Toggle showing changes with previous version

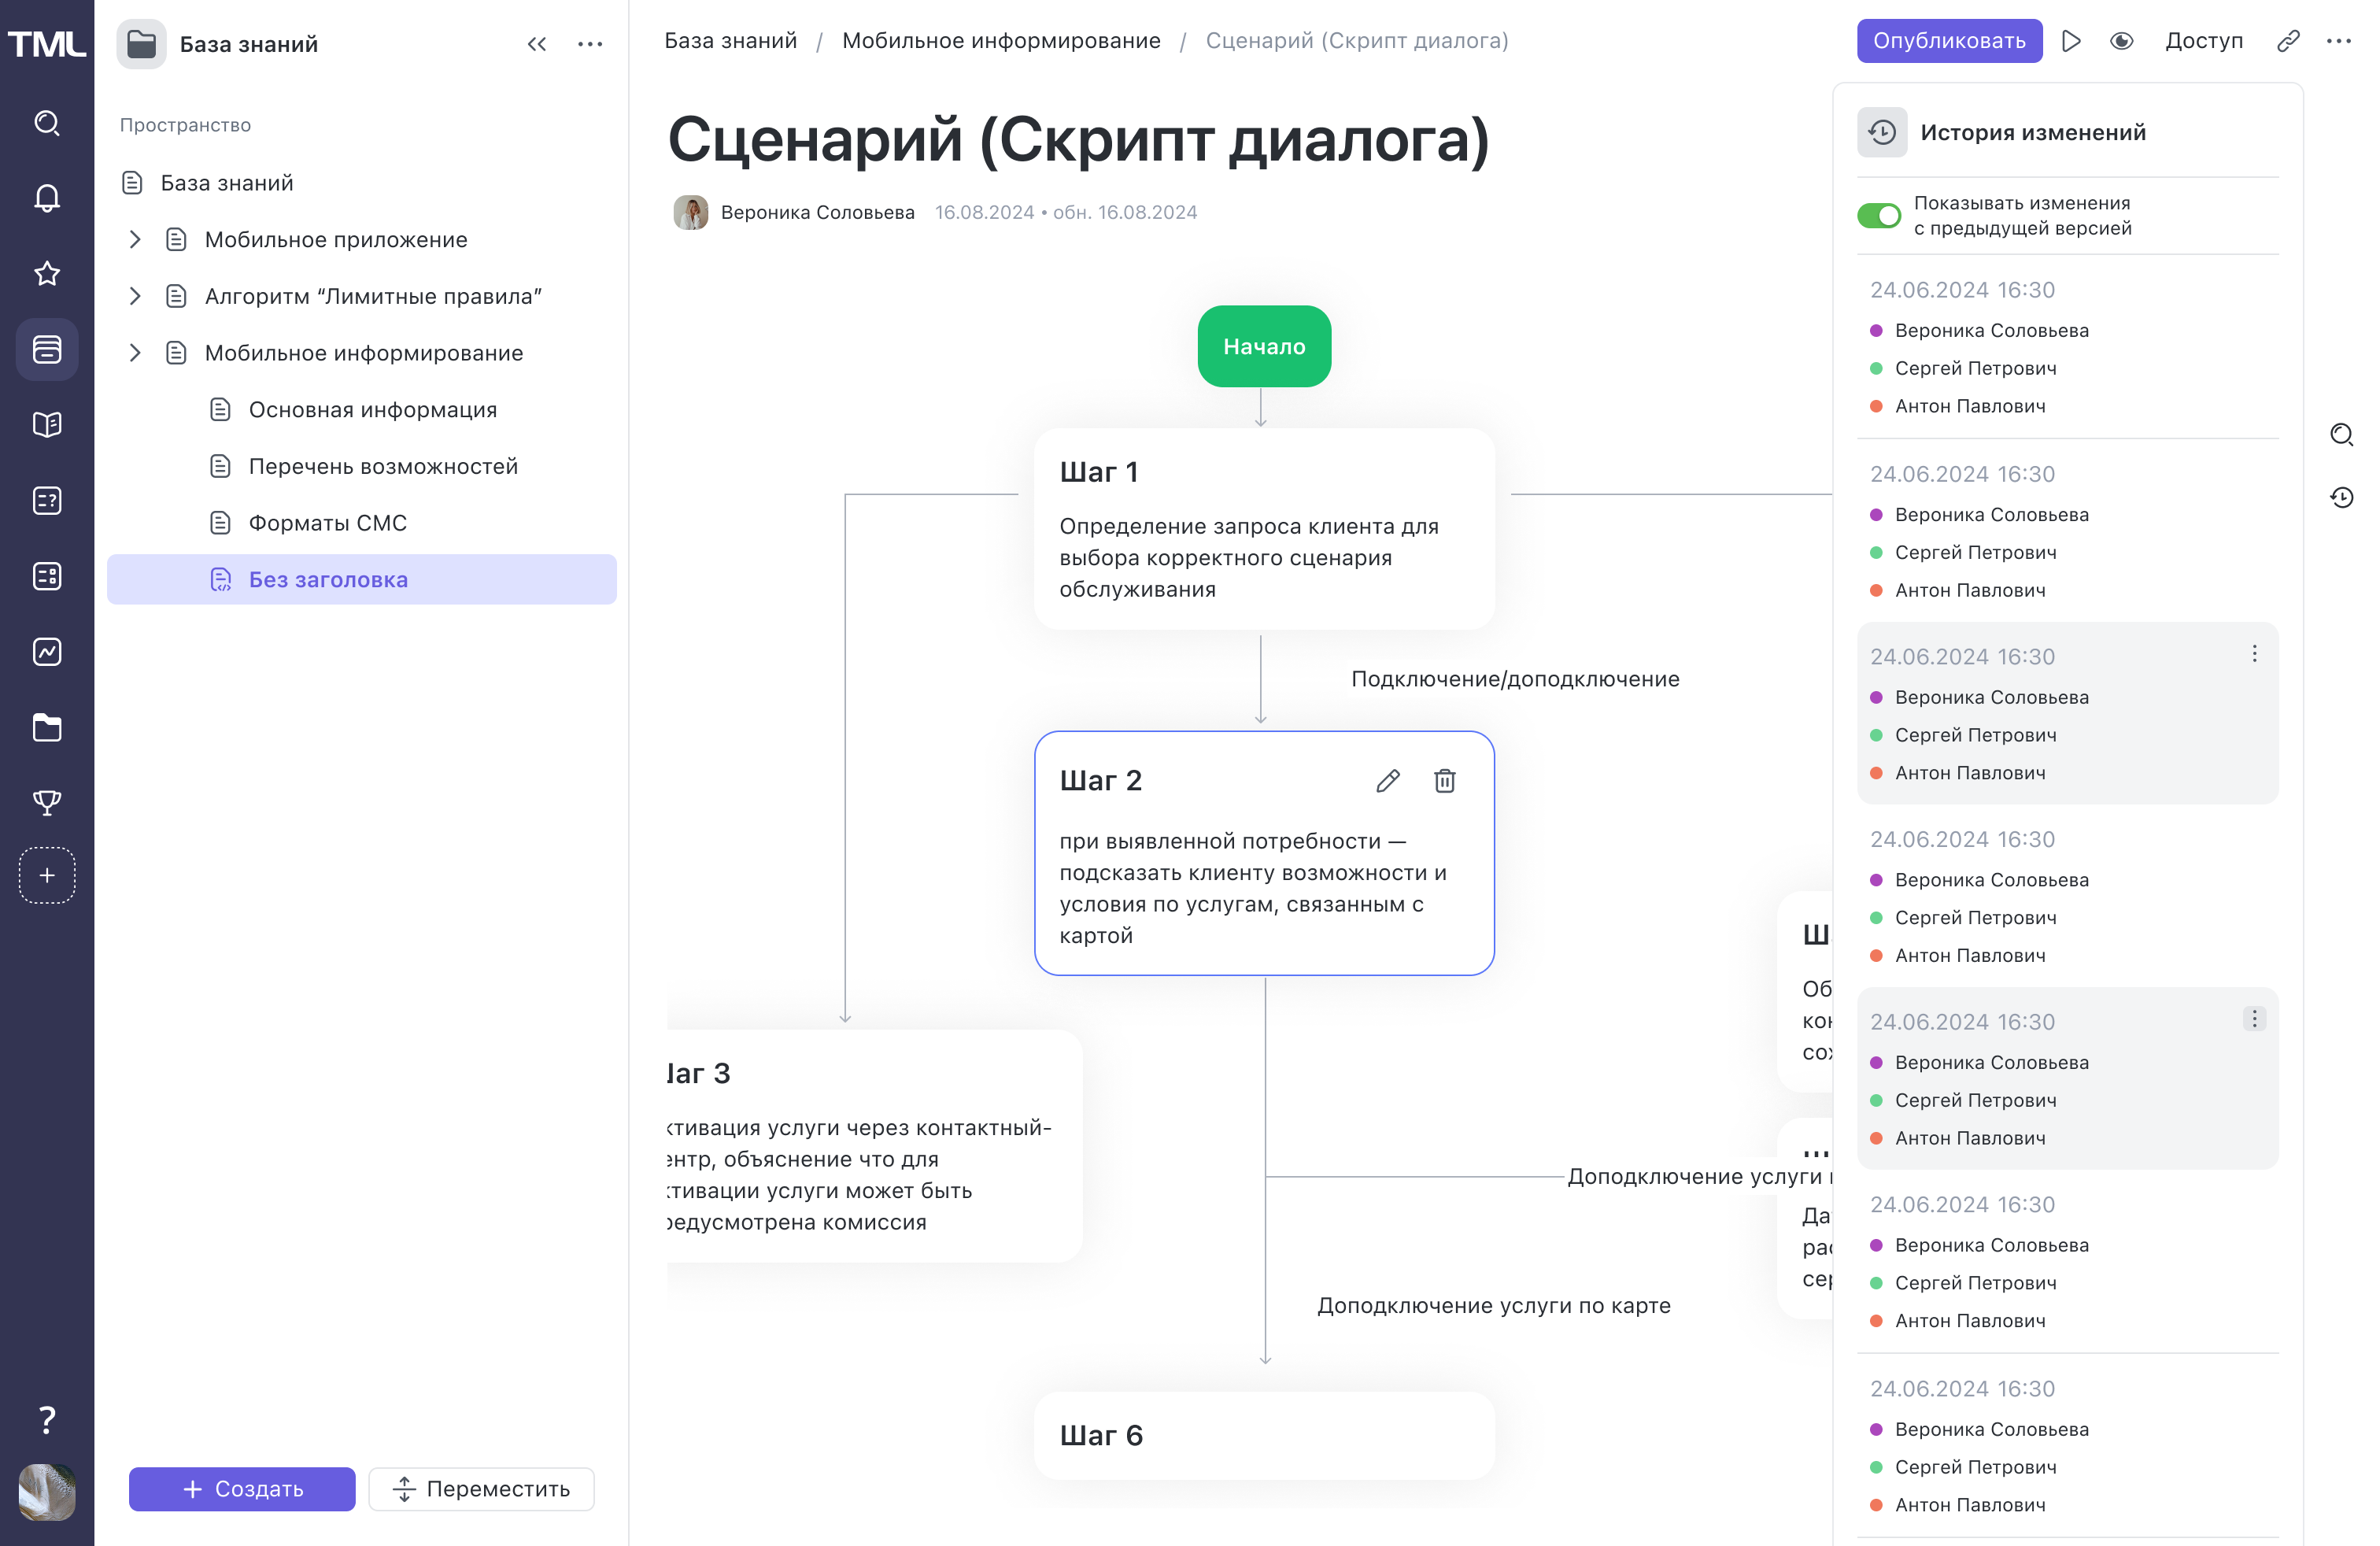(x=1879, y=215)
